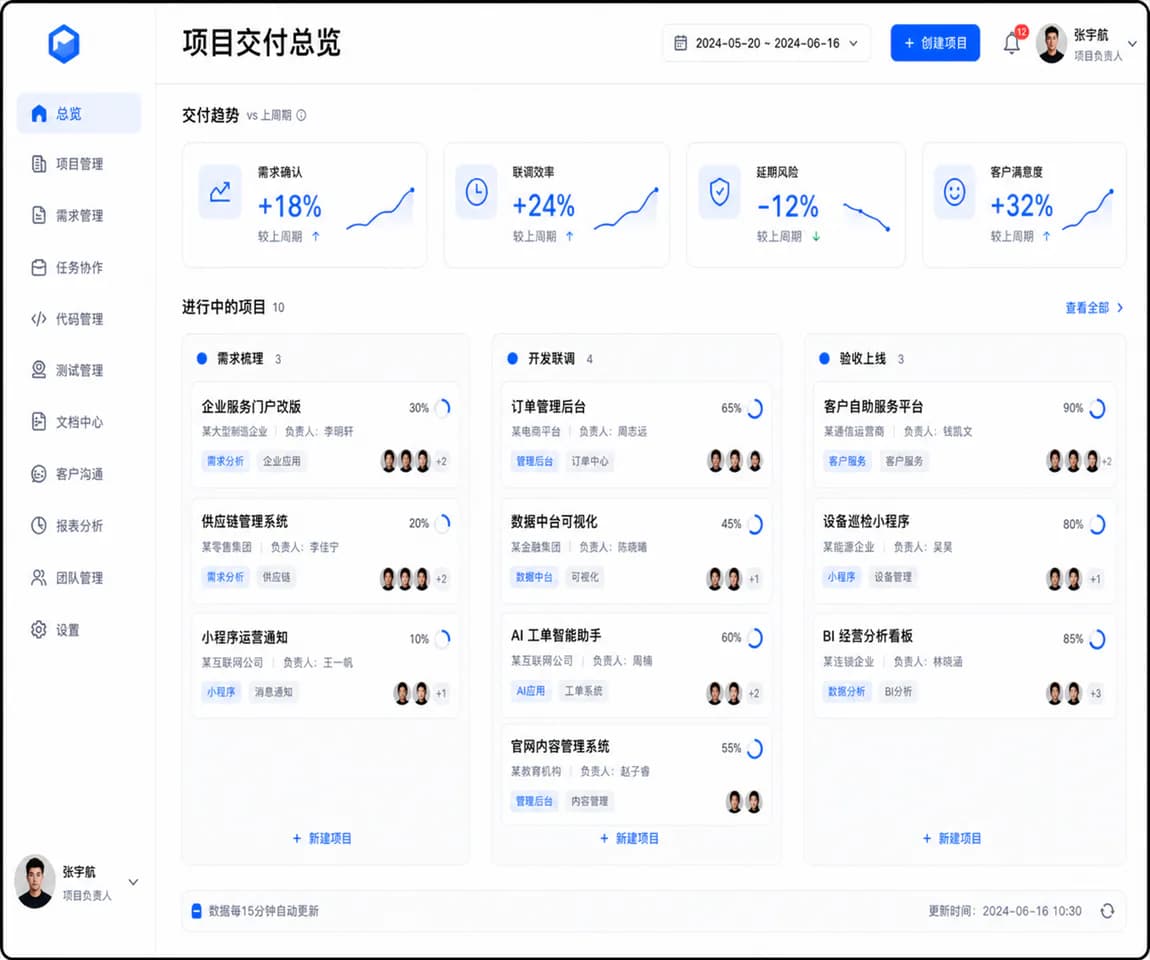Expand the top-right user menu chevron
This screenshot has width=1150, height=960.
point(1132,44)
